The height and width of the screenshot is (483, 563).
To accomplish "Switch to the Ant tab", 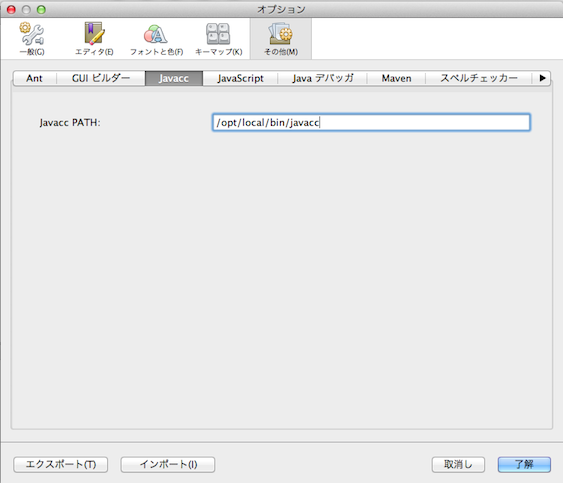I will pos(34,78).
